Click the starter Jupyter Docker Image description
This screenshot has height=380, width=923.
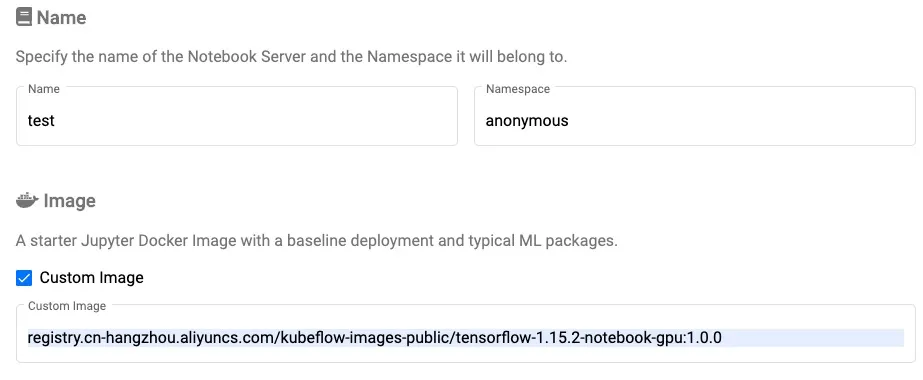pos(317,241)
